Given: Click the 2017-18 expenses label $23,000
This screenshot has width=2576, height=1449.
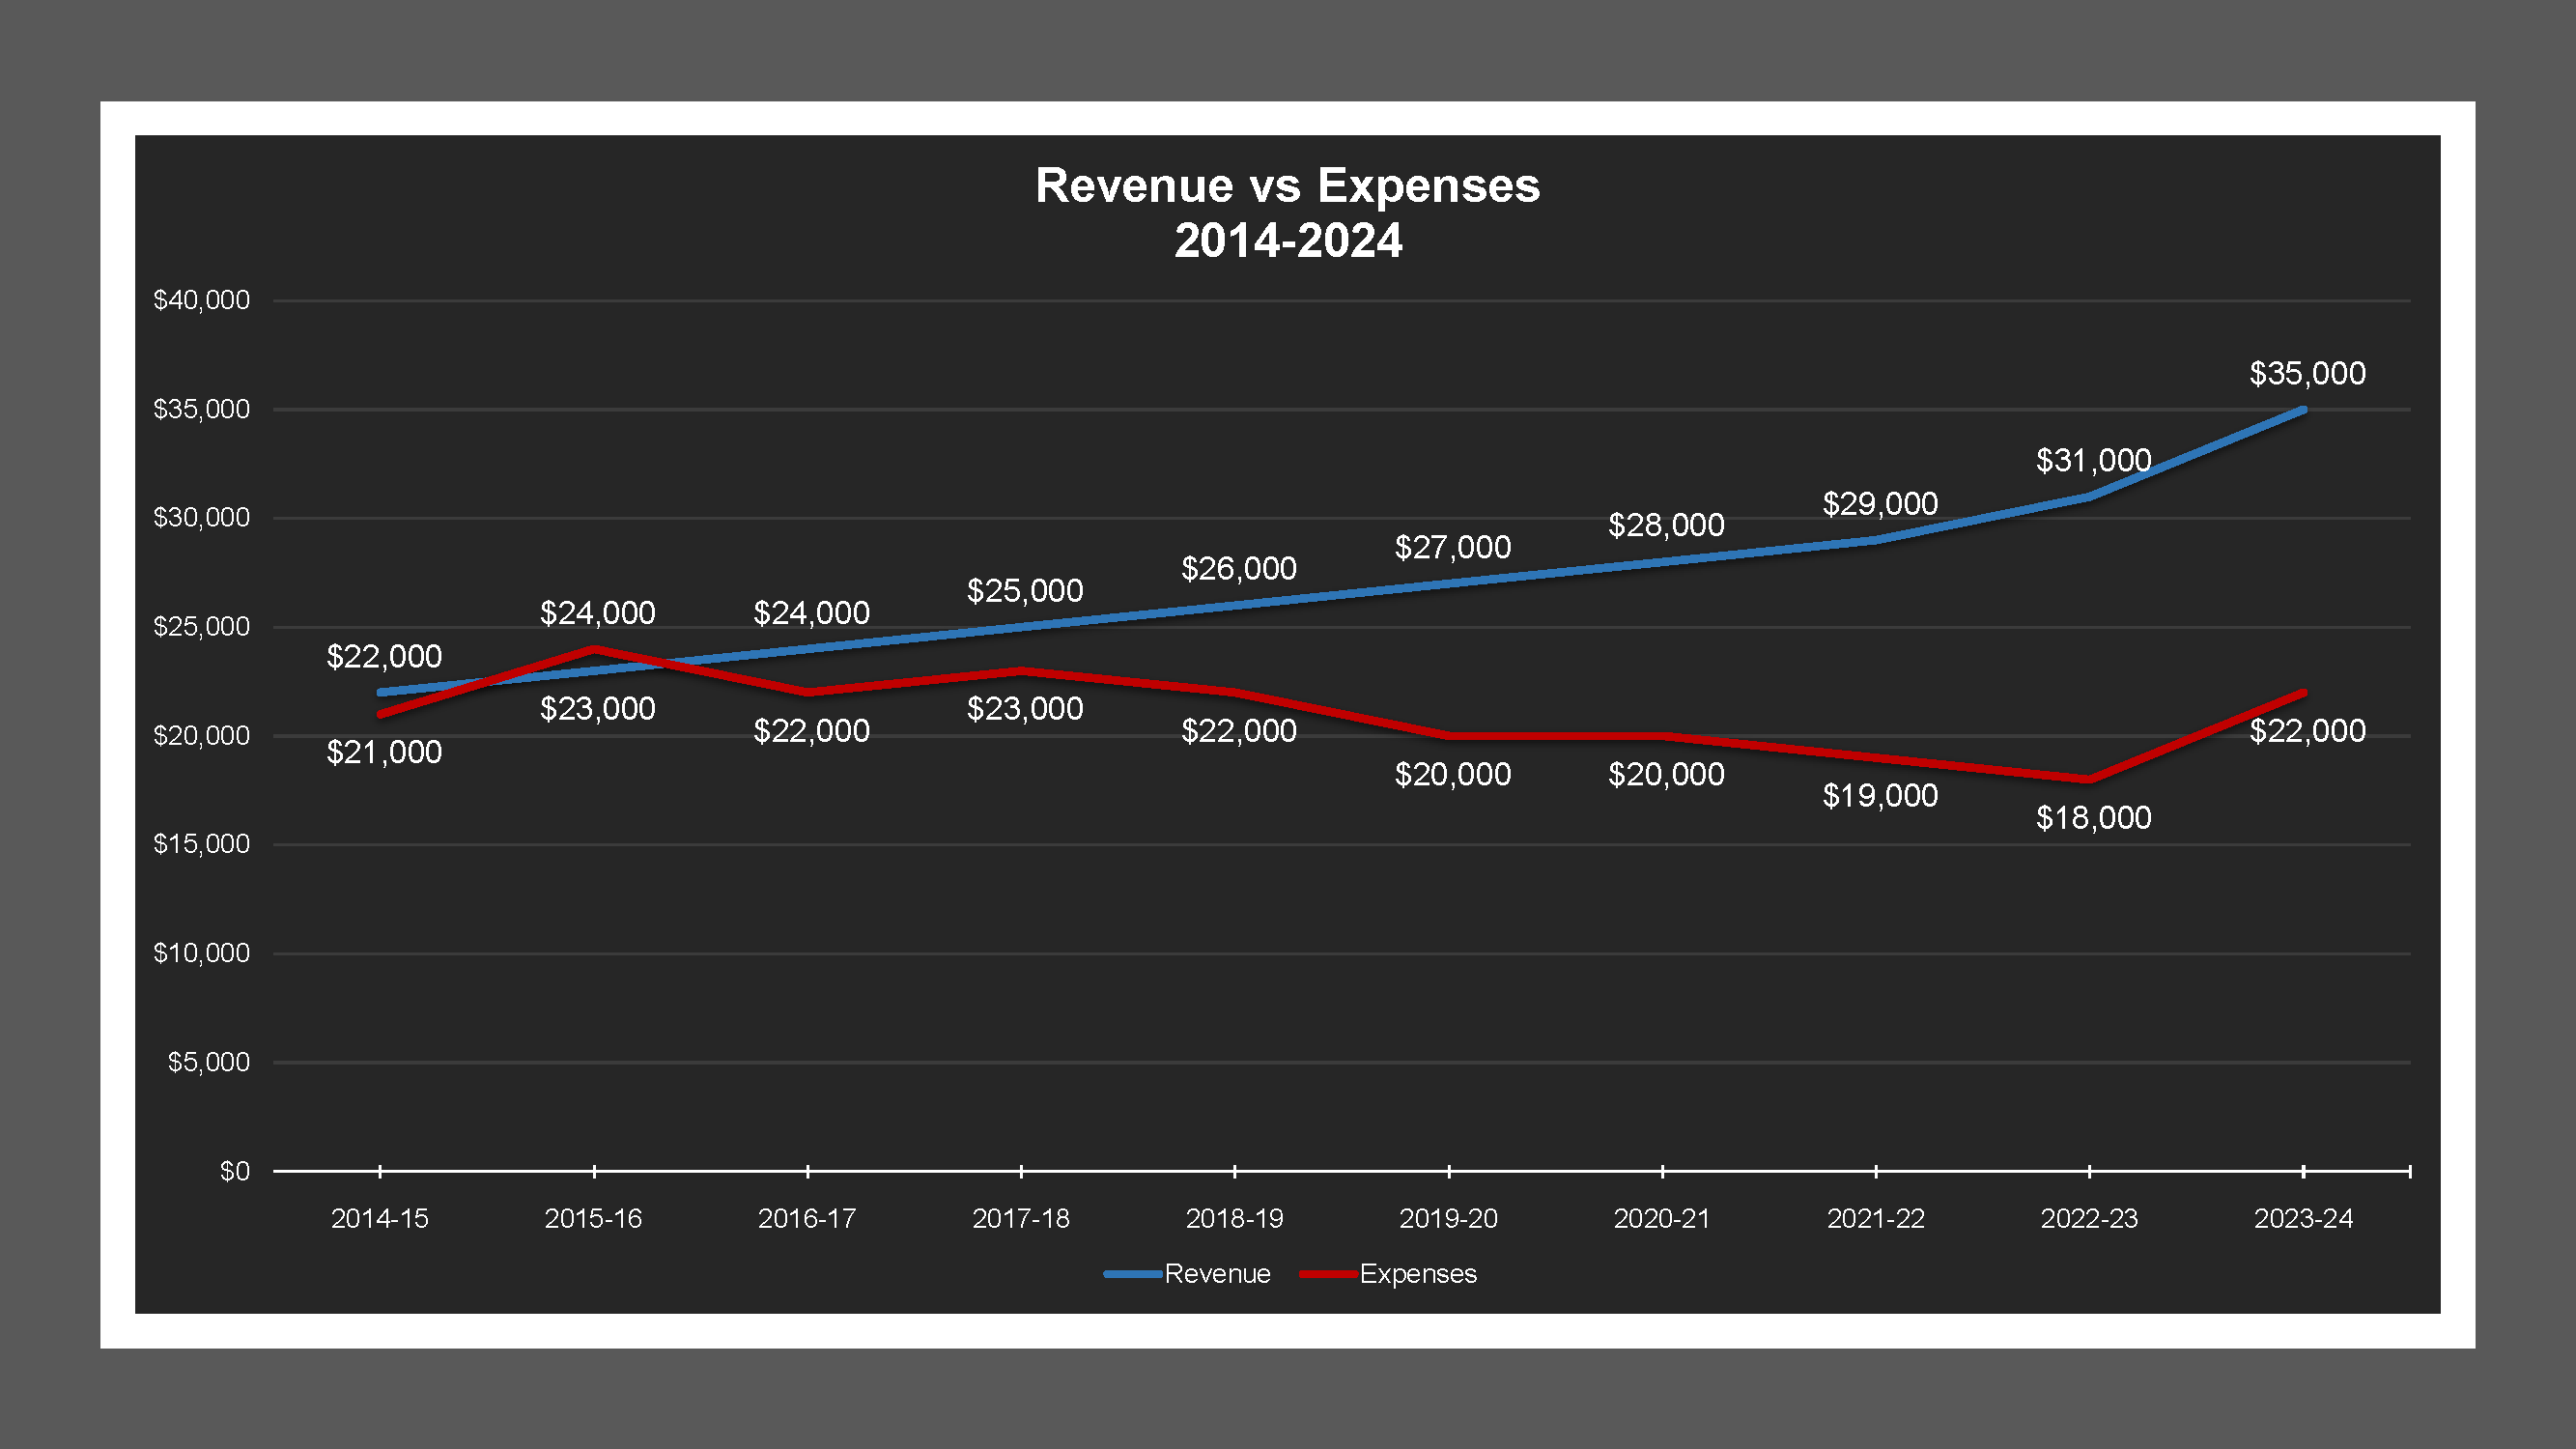Looking at the screenshot, I should click(1025, 709).
